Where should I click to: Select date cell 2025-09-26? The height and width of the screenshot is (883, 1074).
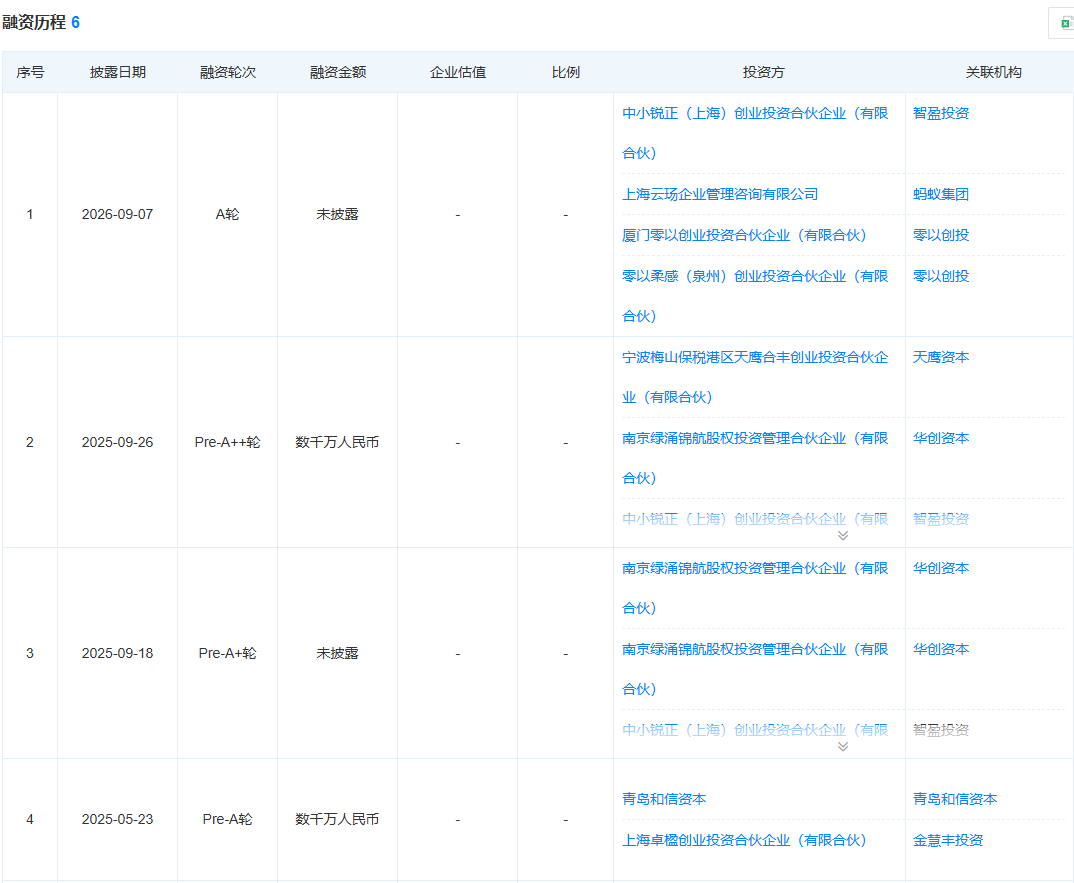117,443
